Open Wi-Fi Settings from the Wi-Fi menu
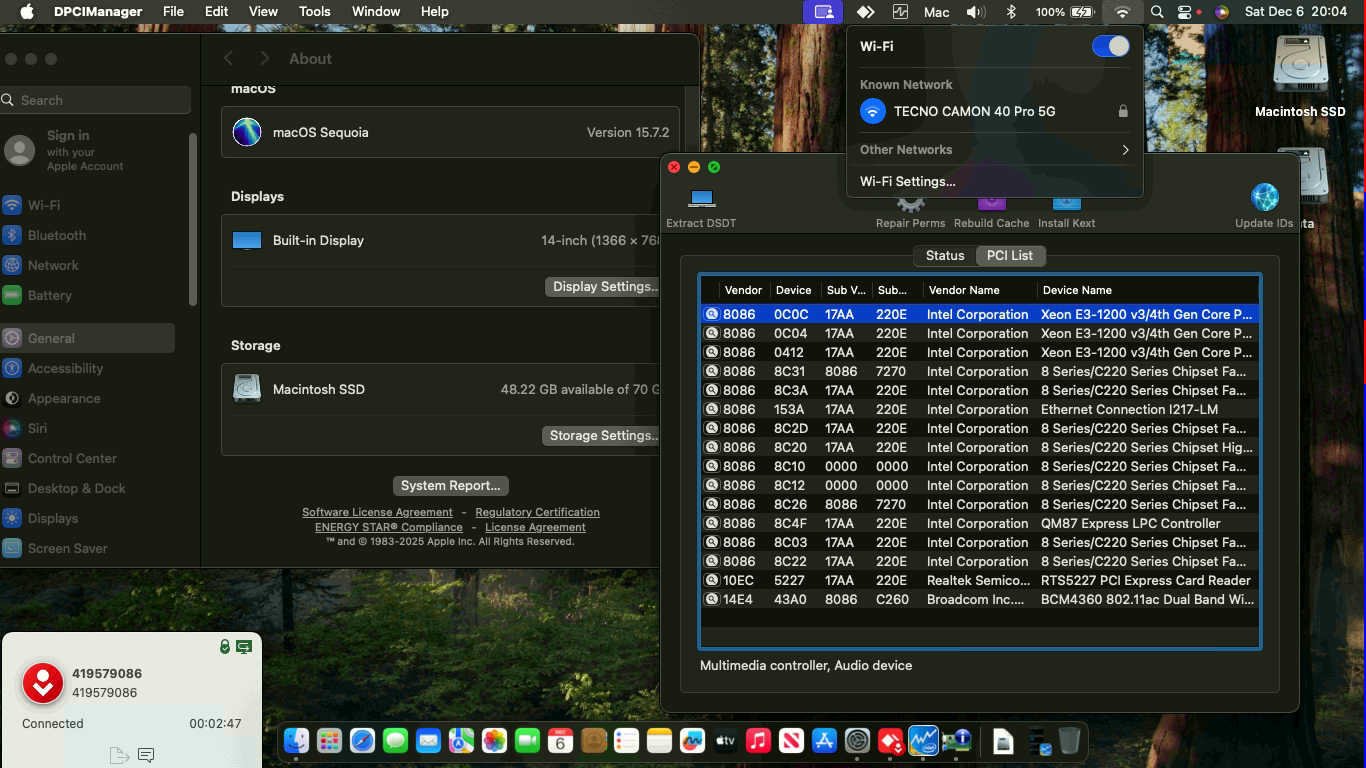1366x768 pixels. pyautogui.click(x=907, y=182)
